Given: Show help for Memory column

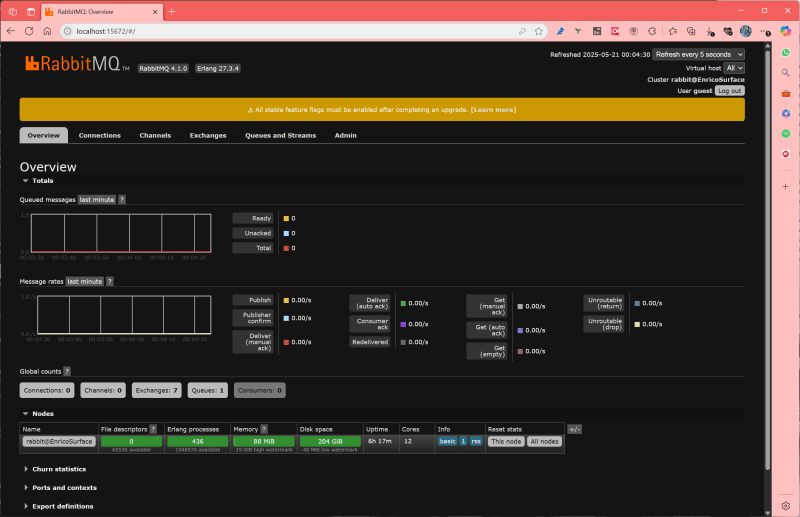Looking at the screenshot, I should (264, 429).
